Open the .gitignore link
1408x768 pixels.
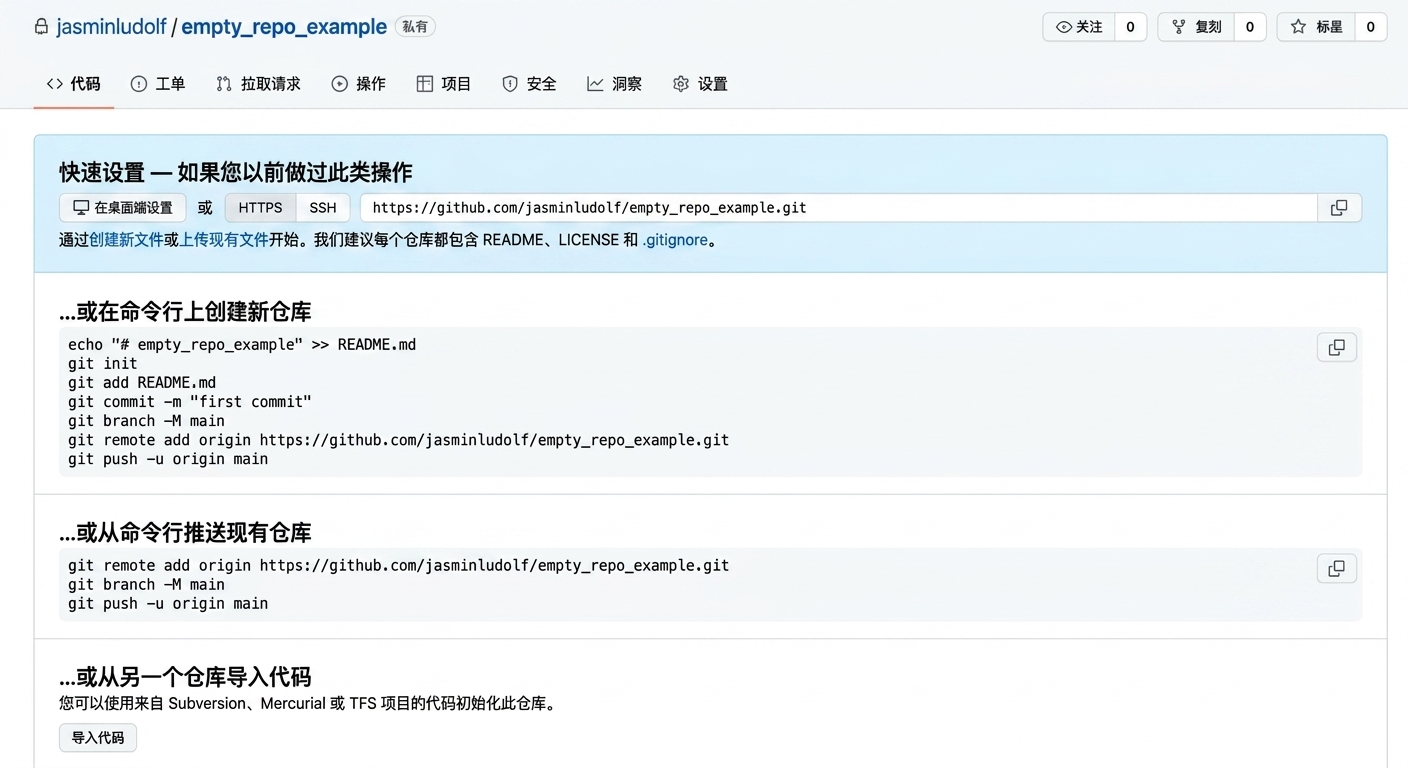pyautogui.click(x=675, y=240)
